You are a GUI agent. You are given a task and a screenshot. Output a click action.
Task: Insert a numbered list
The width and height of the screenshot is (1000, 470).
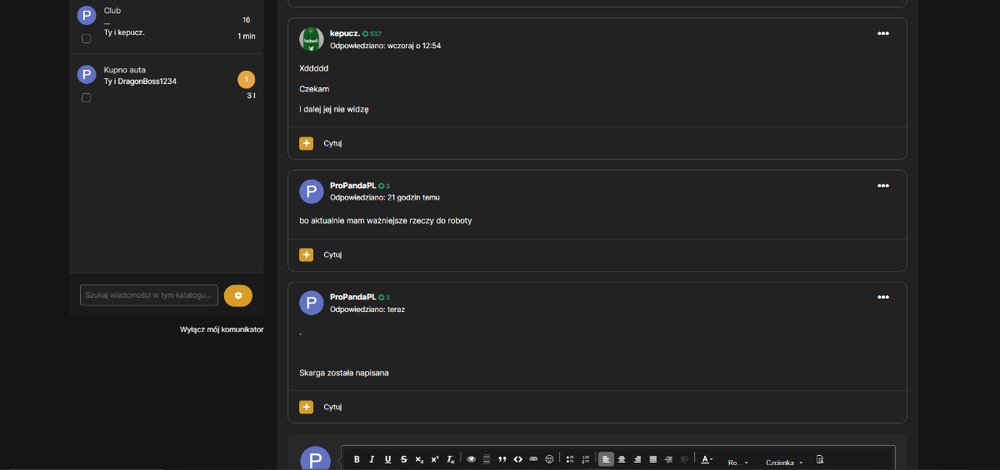coord(585,459)
